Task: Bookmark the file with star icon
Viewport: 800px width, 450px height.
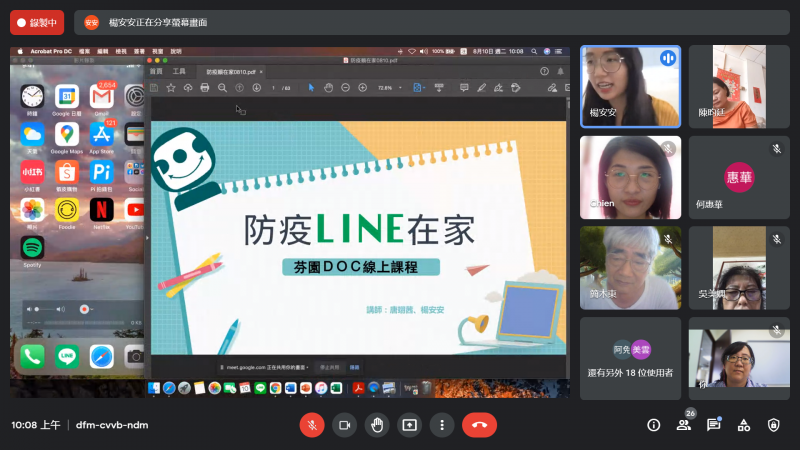Action: pyautogui.click(x=171, y=88)
